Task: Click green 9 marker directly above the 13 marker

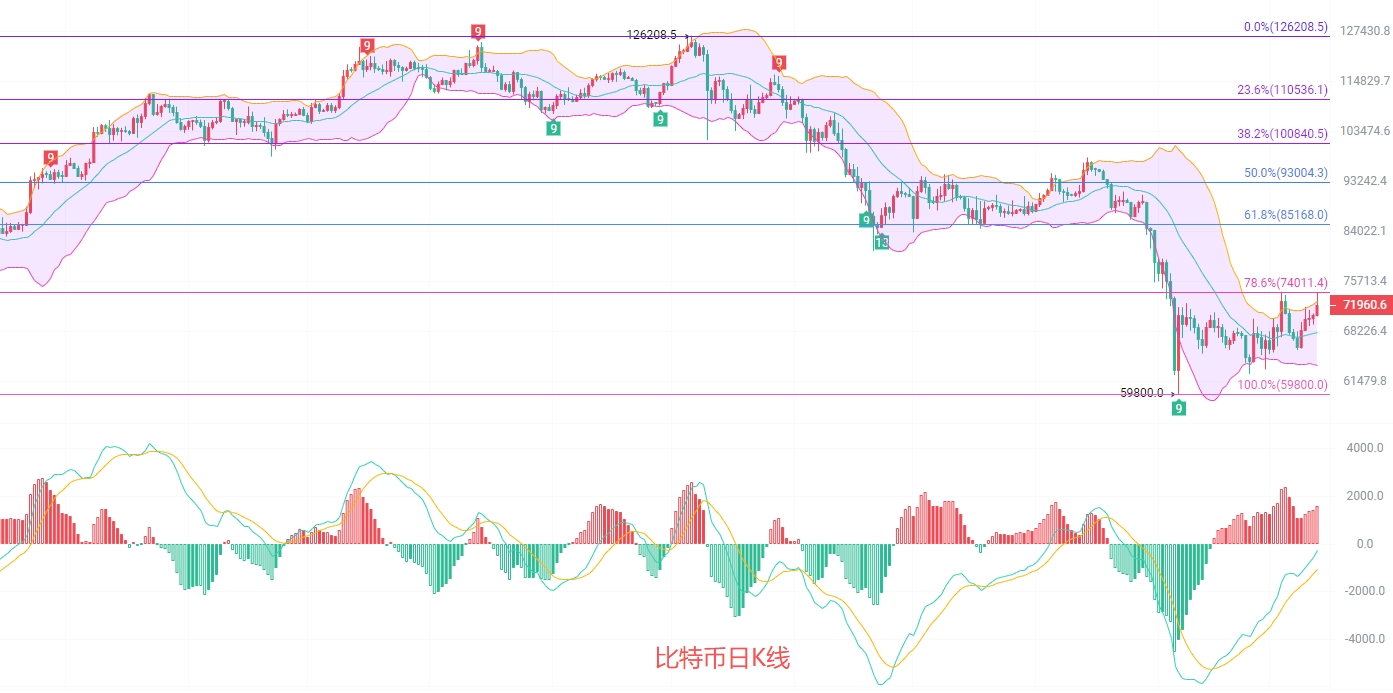Action: pyautogui.click(x=866, y=219)
